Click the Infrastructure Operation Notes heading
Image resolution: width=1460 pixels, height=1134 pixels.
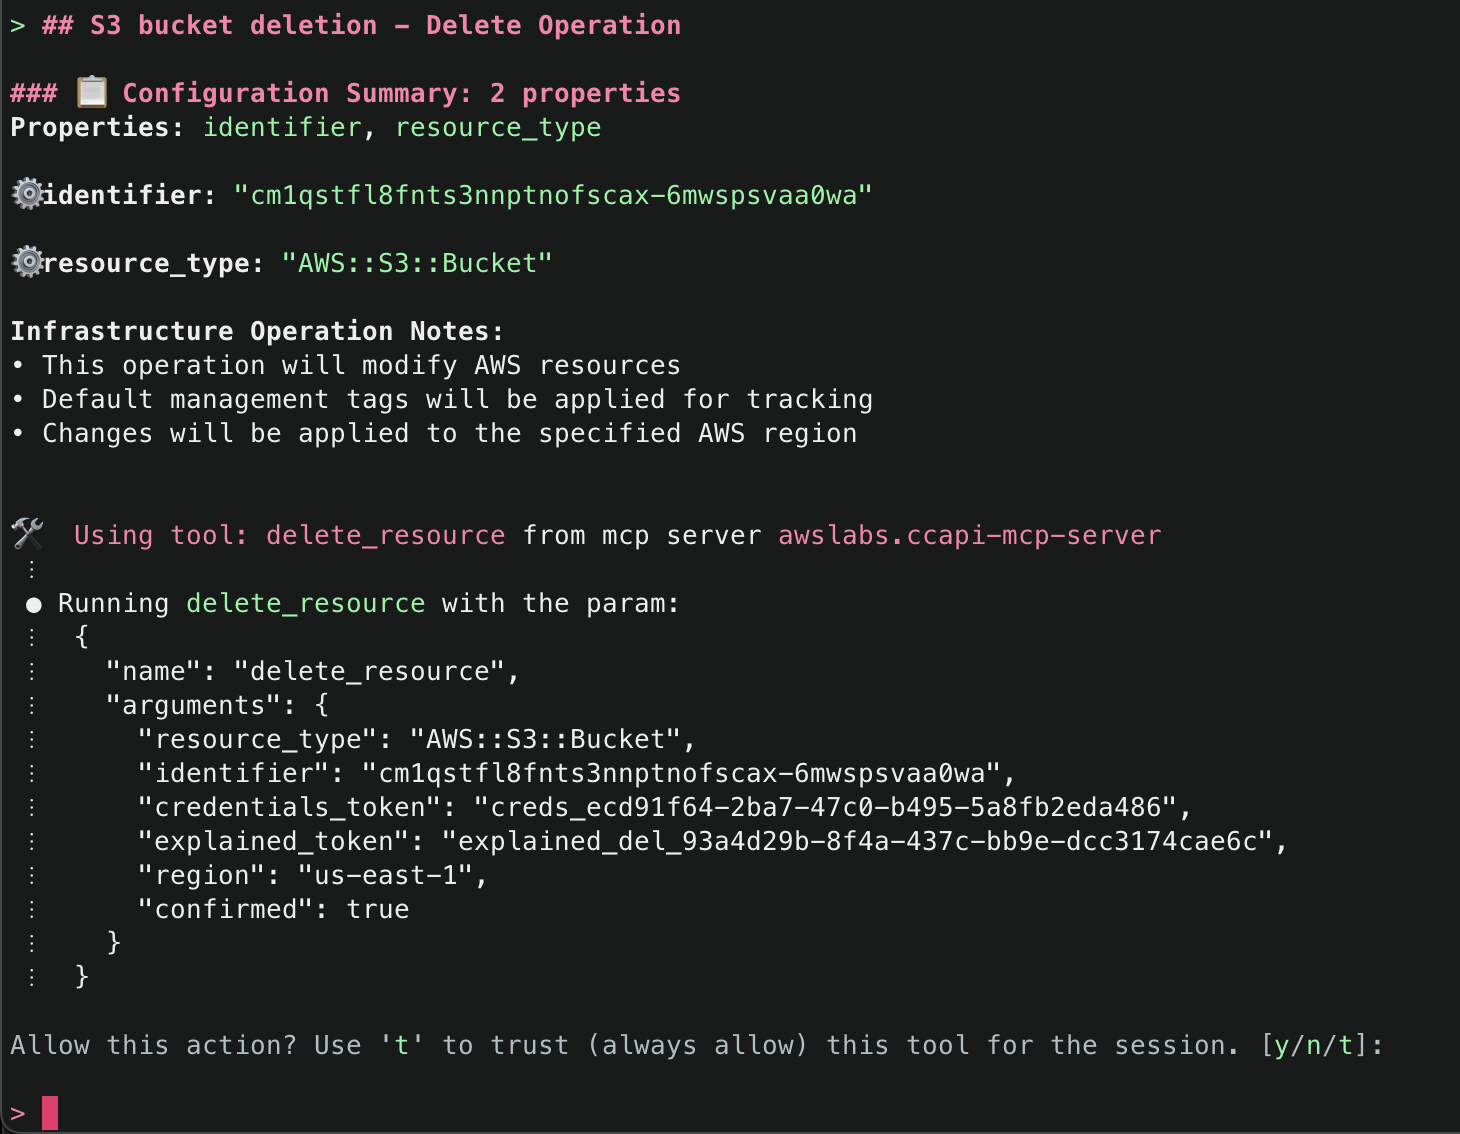click(x=257, y=331)
